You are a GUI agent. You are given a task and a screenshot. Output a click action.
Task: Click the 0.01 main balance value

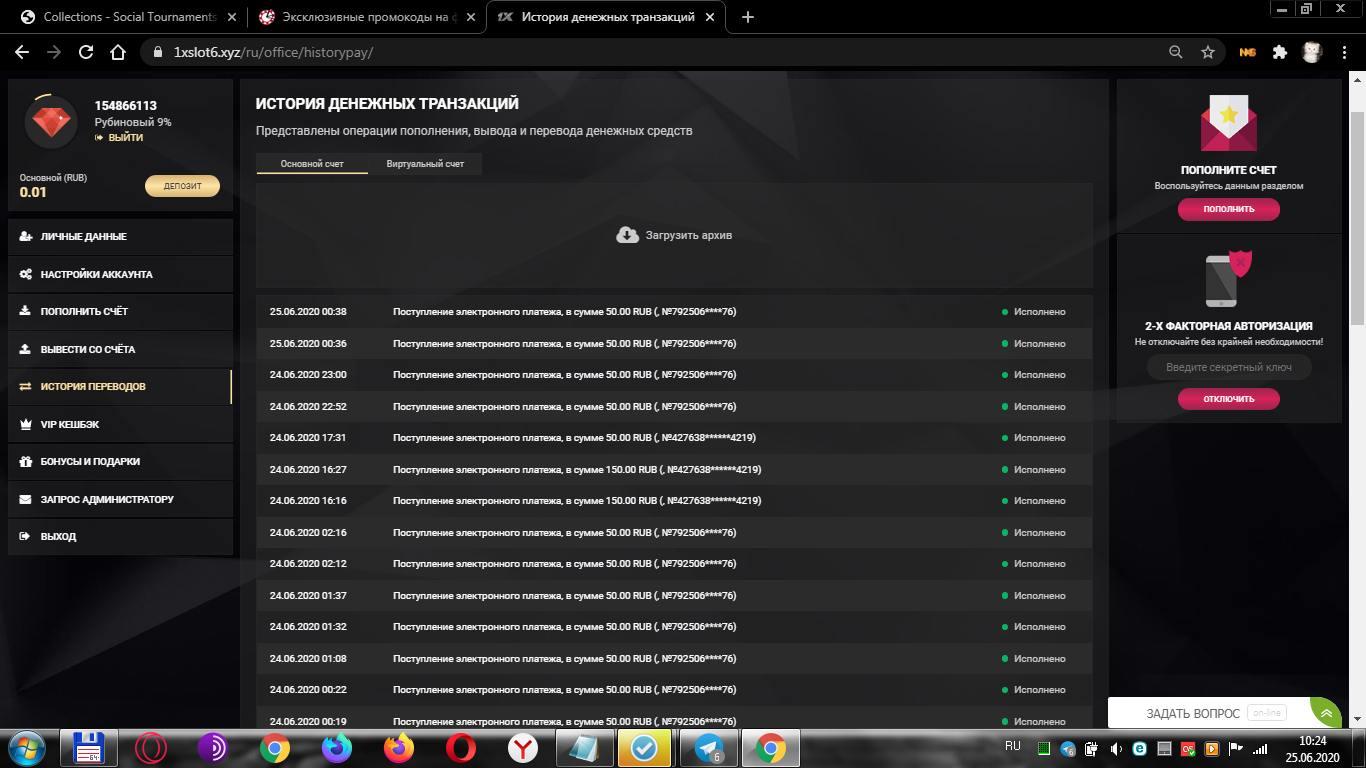pos(33,192)
